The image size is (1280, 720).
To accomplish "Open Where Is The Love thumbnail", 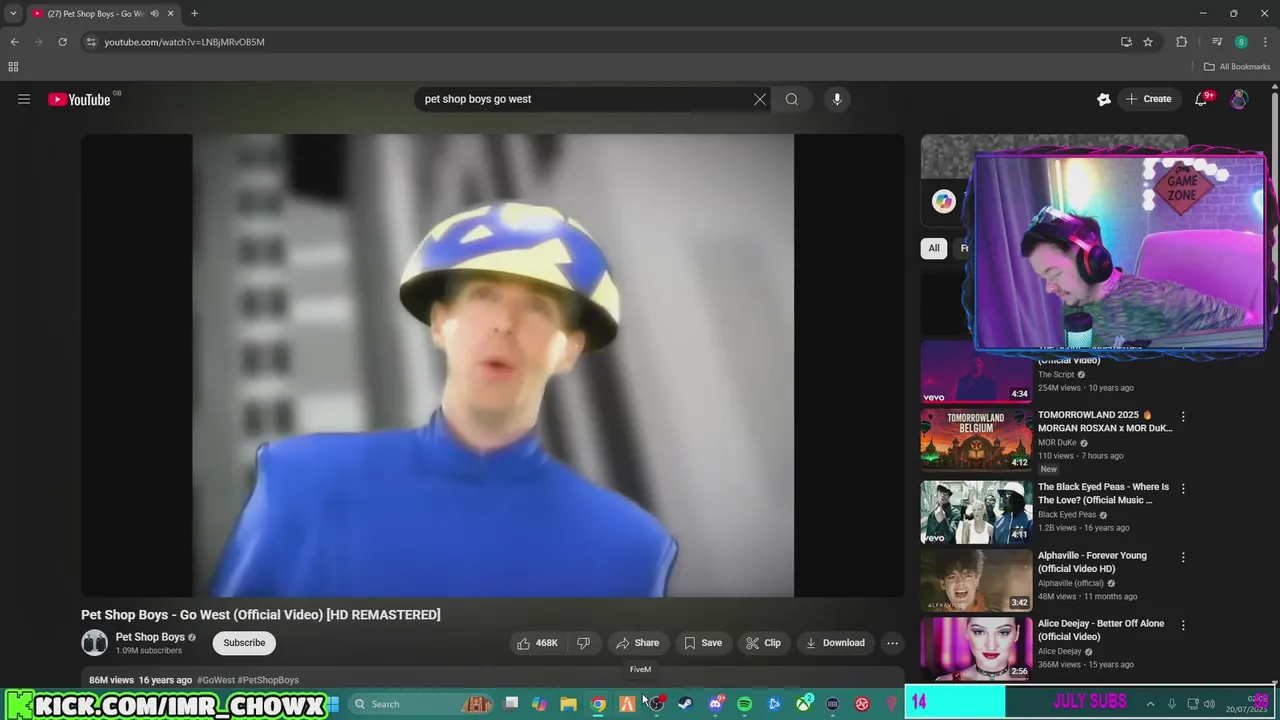I will [x=976, y=512].
